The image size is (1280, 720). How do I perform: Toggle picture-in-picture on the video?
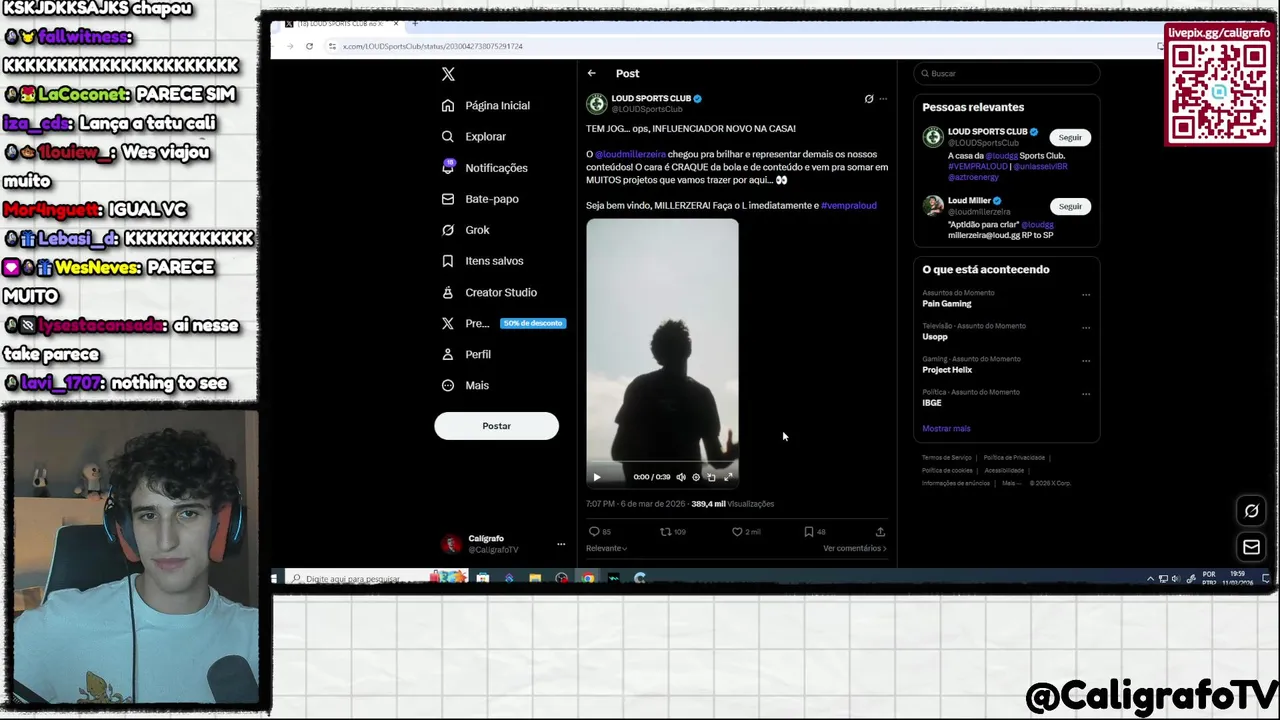(711, 477)
